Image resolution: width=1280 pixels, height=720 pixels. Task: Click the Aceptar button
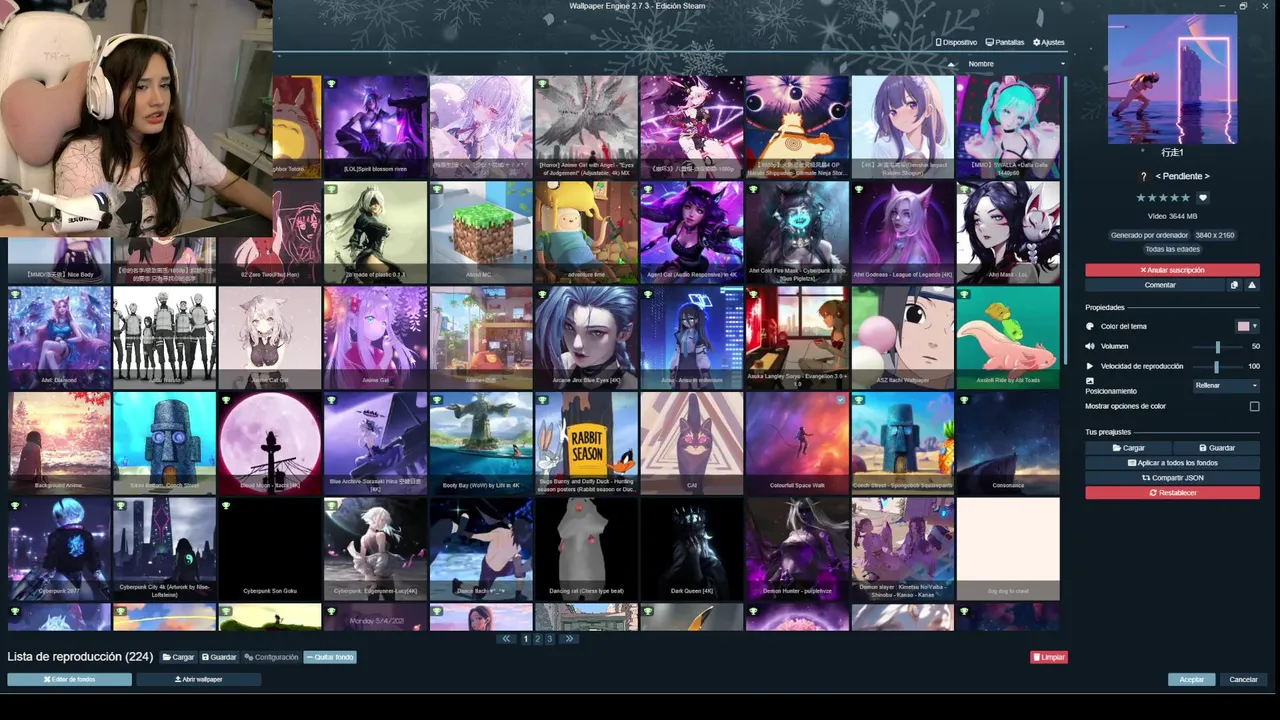[1191, 679]
